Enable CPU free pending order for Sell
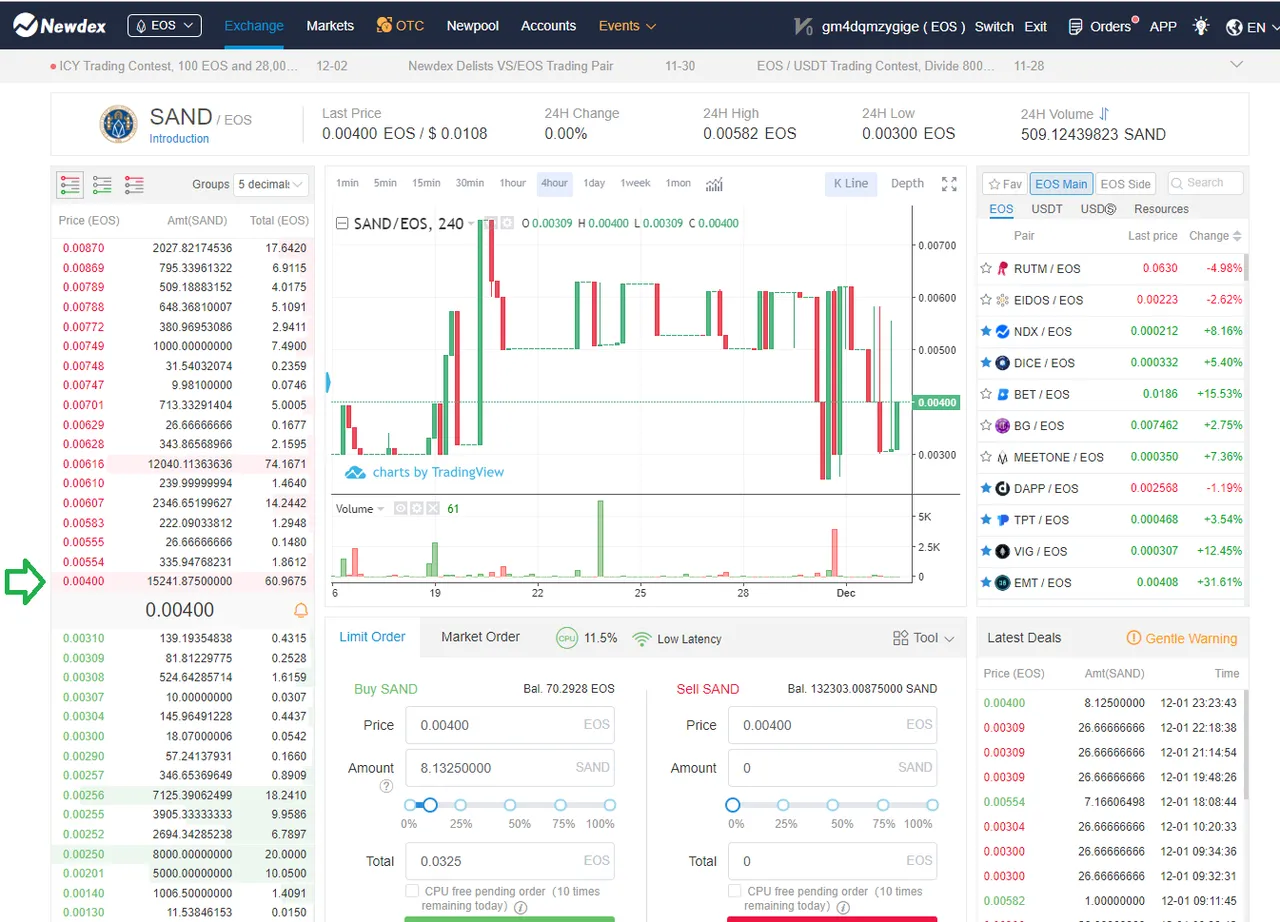The height and width of the screenshot is (922, 1280). point(735,891)
